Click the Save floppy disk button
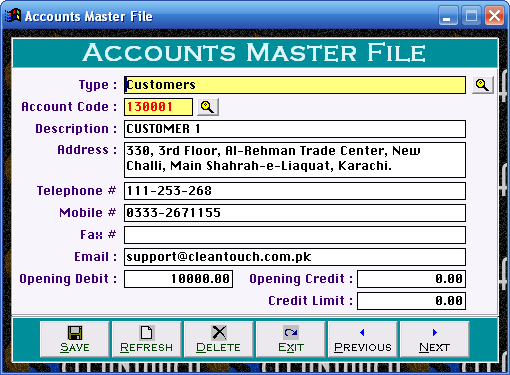Image resolution: width=510 pixels, height=375 pixels. [75, 339]
